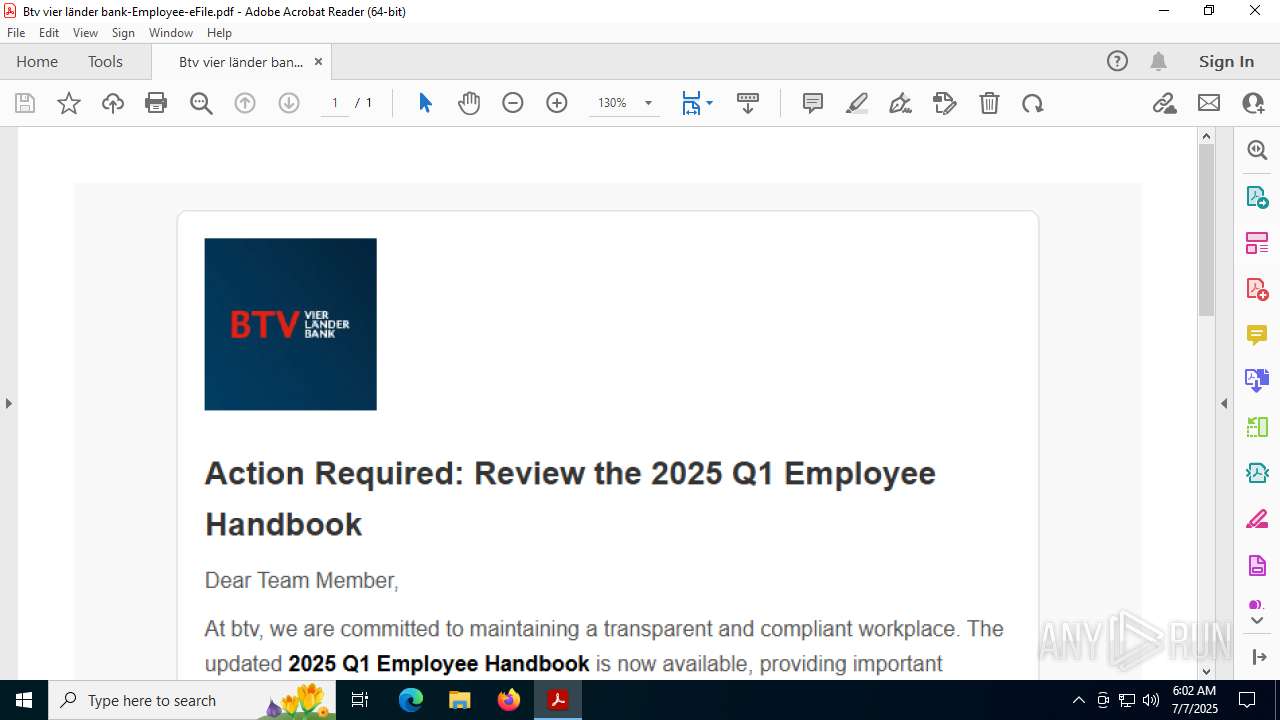
Task: Open the request e-signatures tool
Action: [945, 103]
